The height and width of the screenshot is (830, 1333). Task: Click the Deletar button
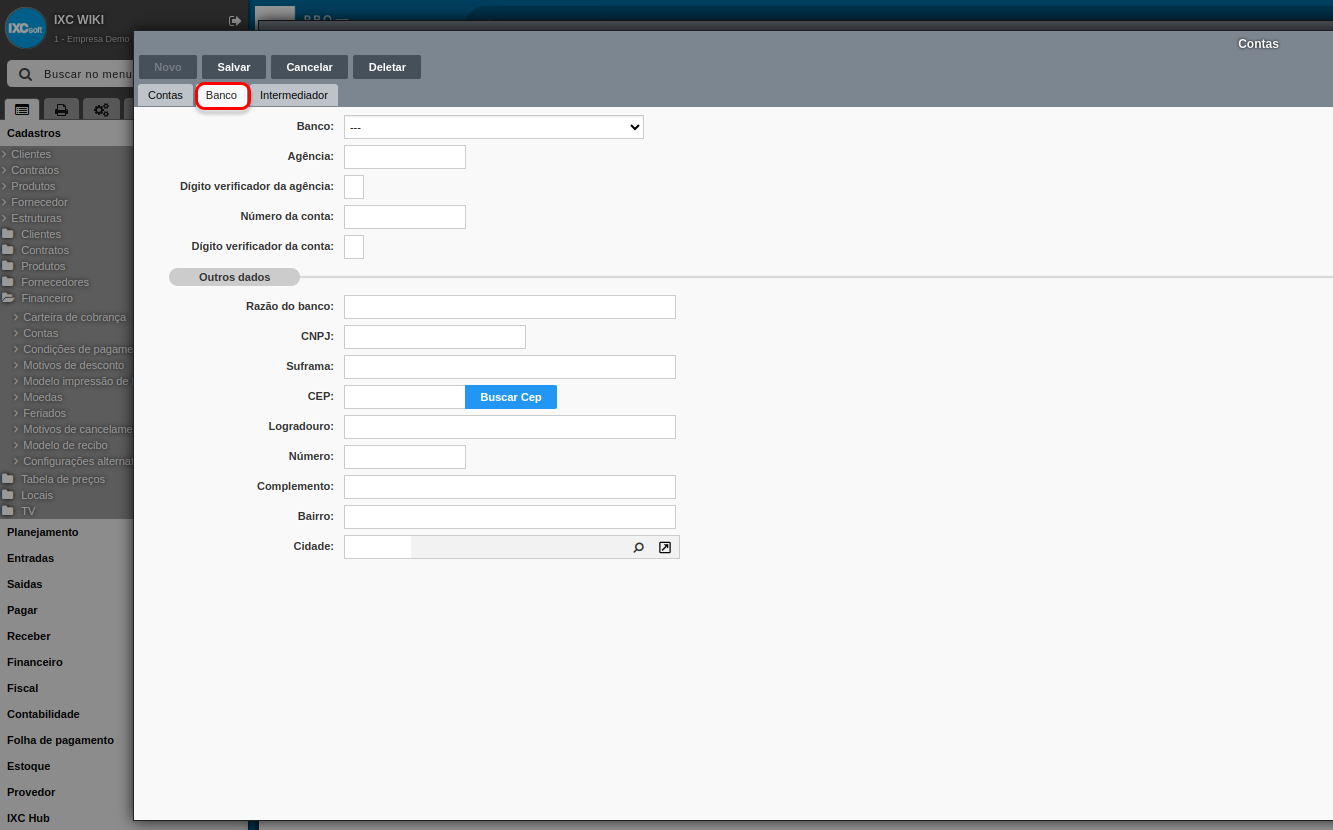(387, 67)
